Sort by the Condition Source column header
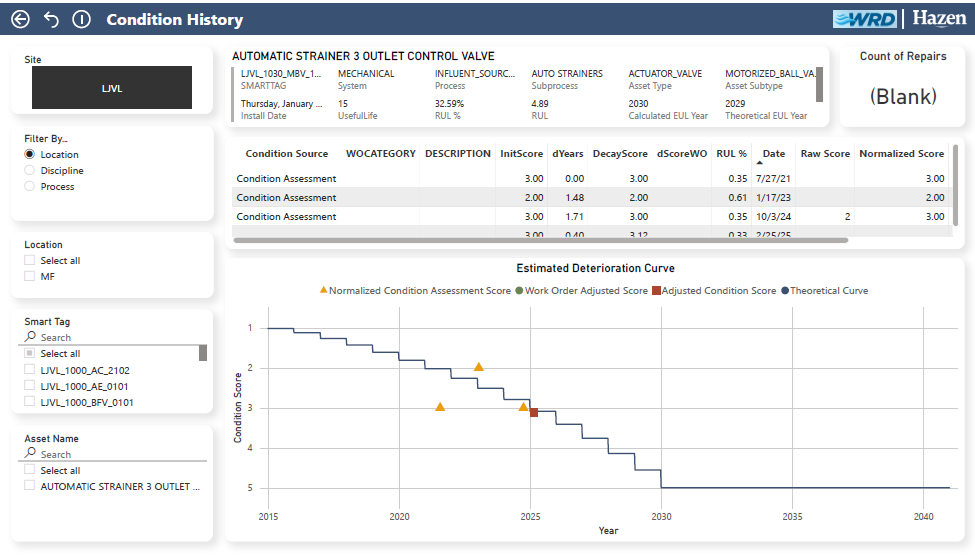The height and width of the screenshot is (555, 975). pos(286,154)
